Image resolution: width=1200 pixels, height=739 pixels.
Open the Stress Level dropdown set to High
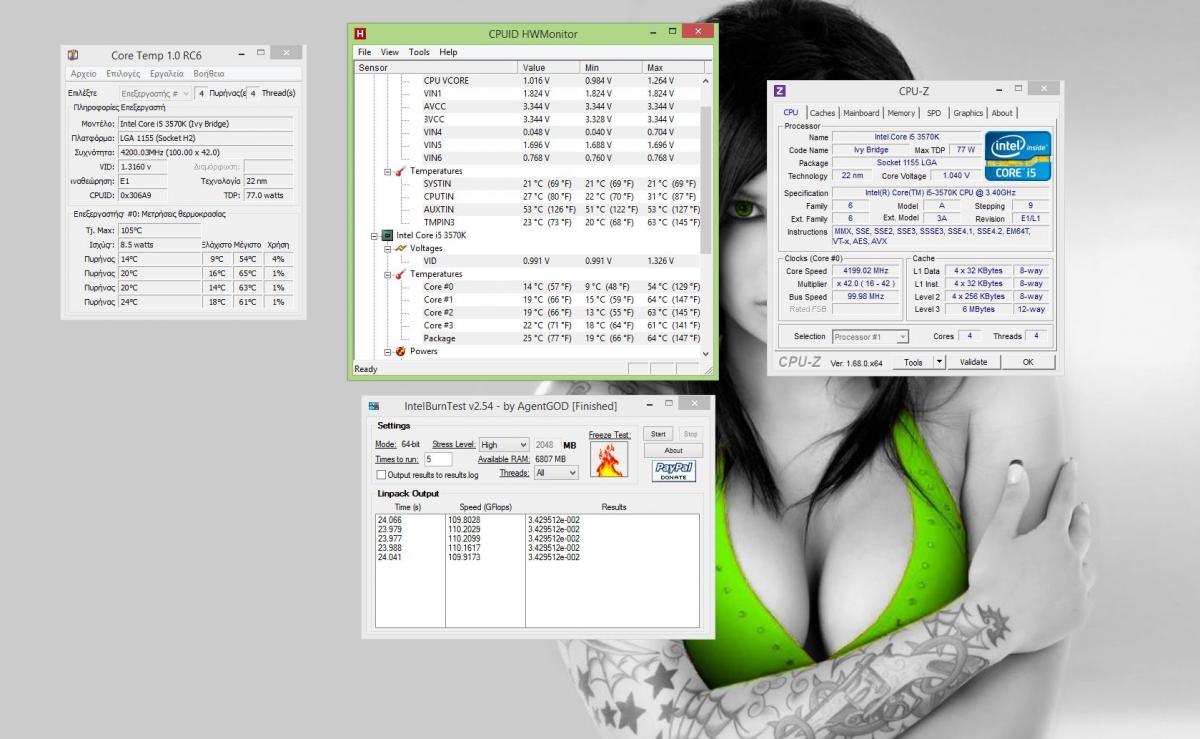pyautogui.click(x=503, y=444)
